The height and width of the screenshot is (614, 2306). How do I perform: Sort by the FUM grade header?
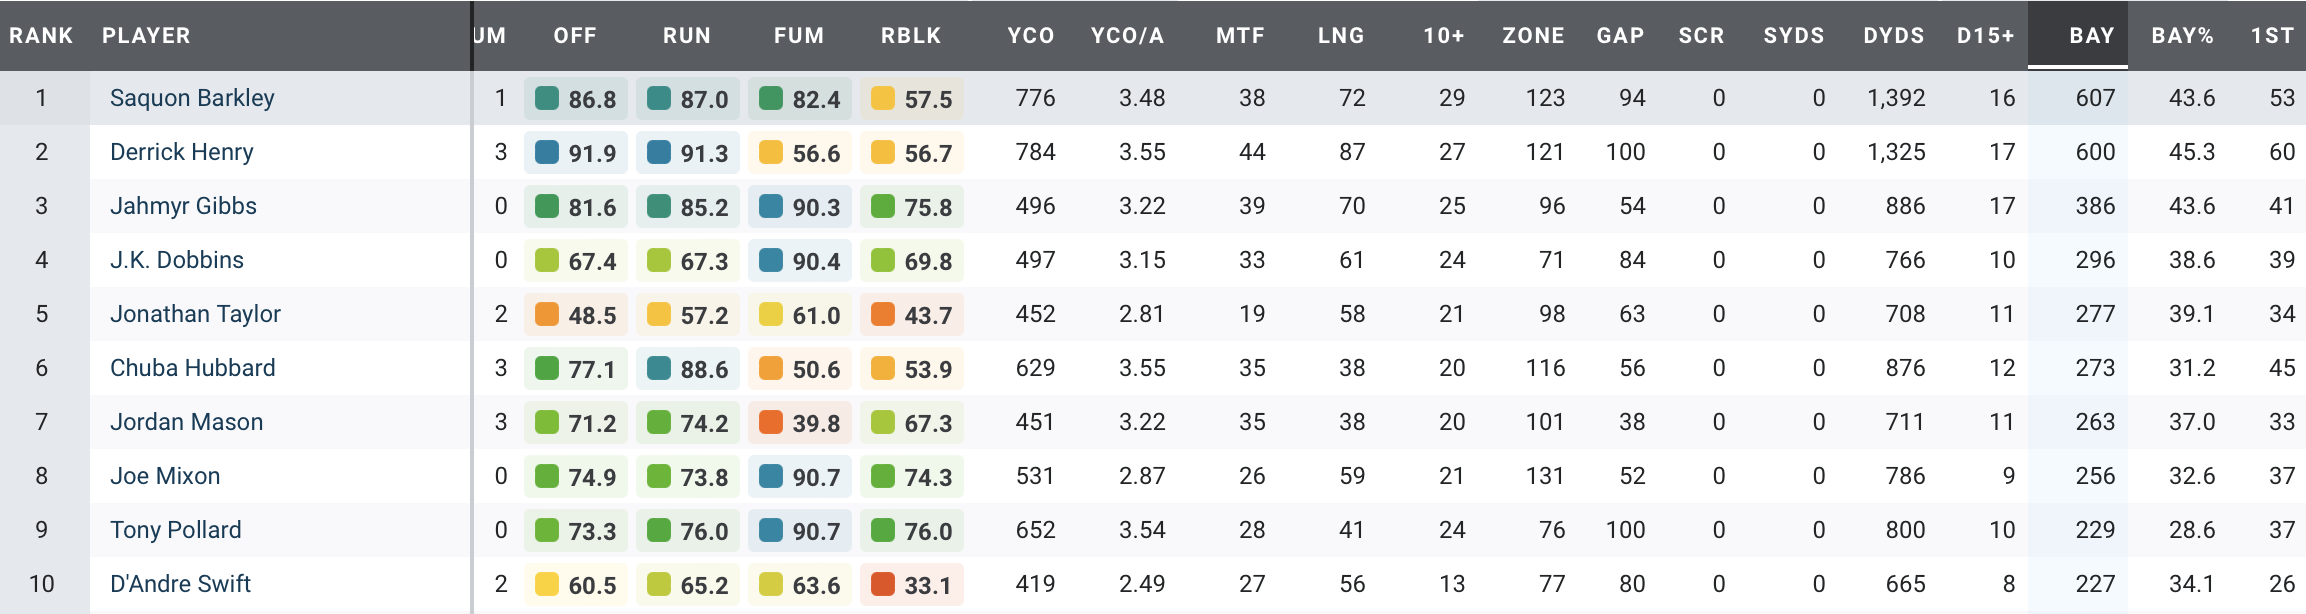(x=799, y=36)
